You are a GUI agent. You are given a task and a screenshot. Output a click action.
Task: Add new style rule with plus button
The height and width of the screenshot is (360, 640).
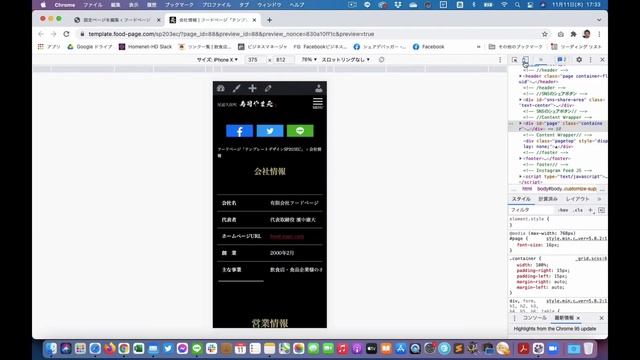pyautogui.click(x=590, y=210)
